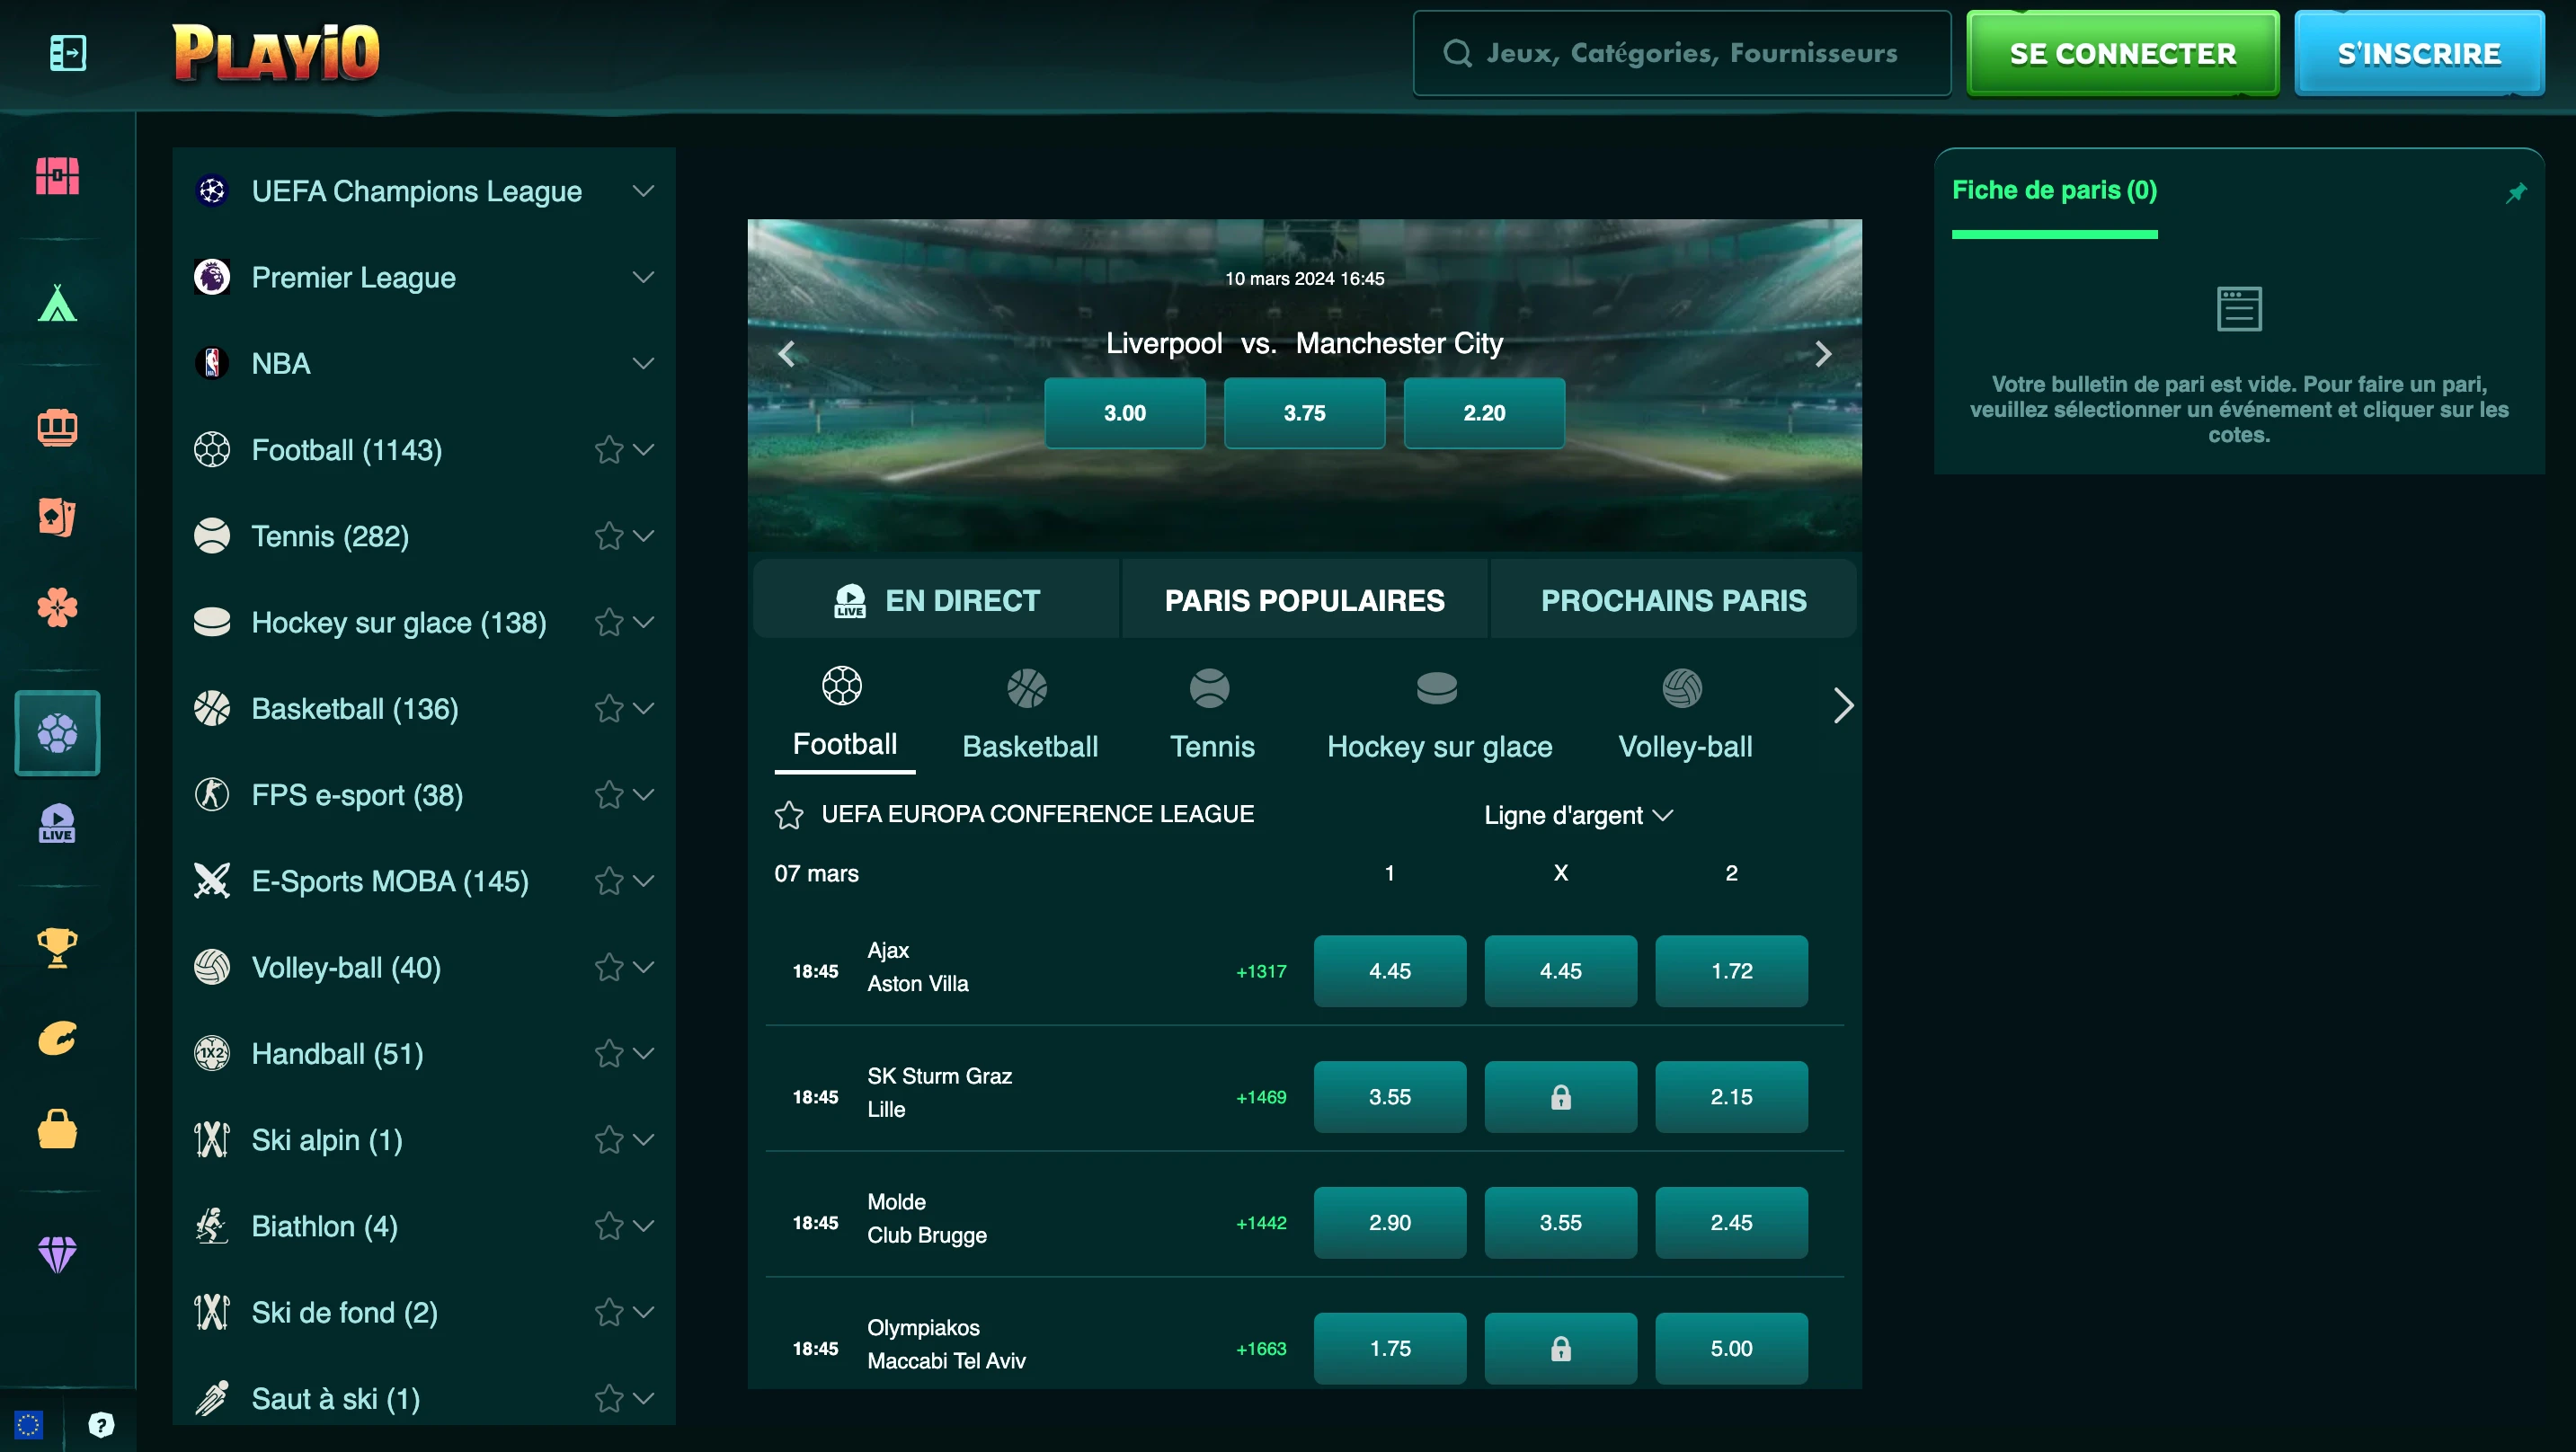The width and height of the screenshot is (2576, 1452).
Task: Favorite Hockey sur glace with its star
Action: pyautogui.click(x=608, y=622)
